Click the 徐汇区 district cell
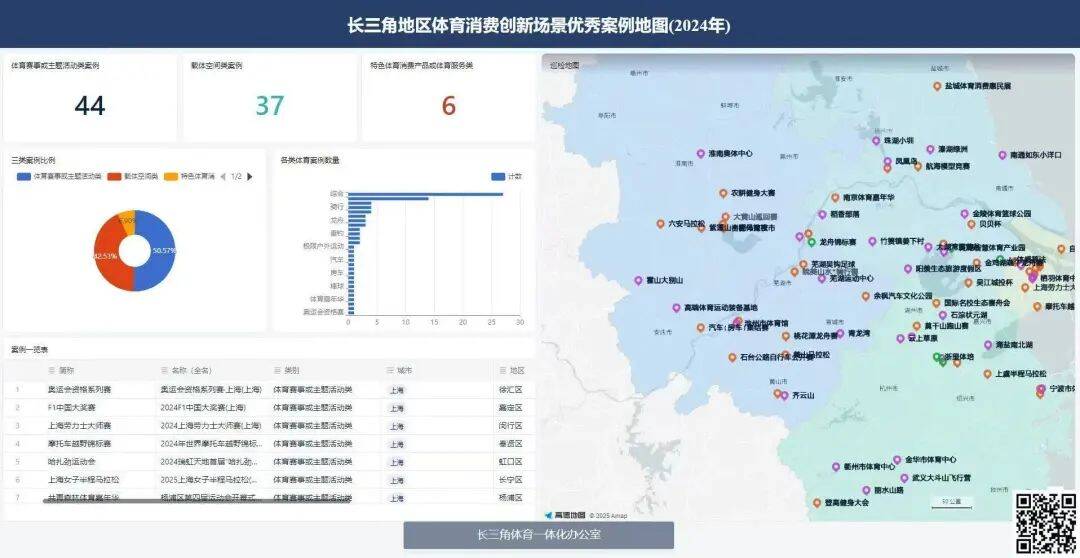Screen dimensions: 1080x558 coord(510,390)
